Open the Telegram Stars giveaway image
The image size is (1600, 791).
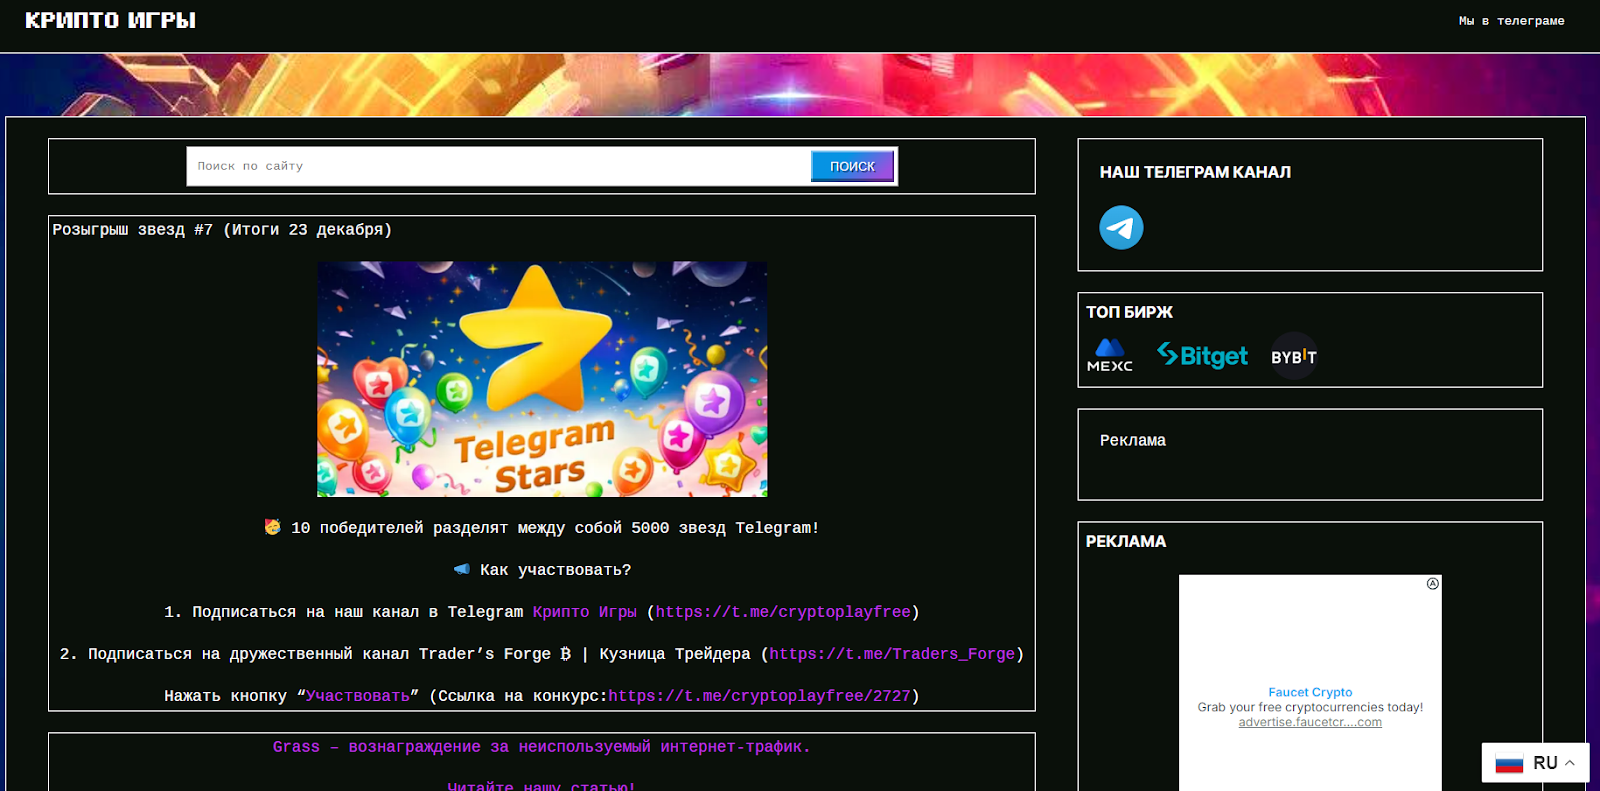click(542, 379)
